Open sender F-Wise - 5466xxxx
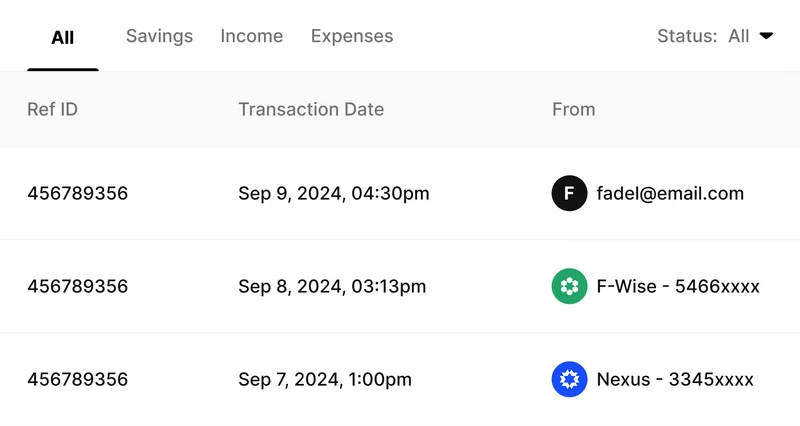Screen dimensions: 800x426 (678, 286)
